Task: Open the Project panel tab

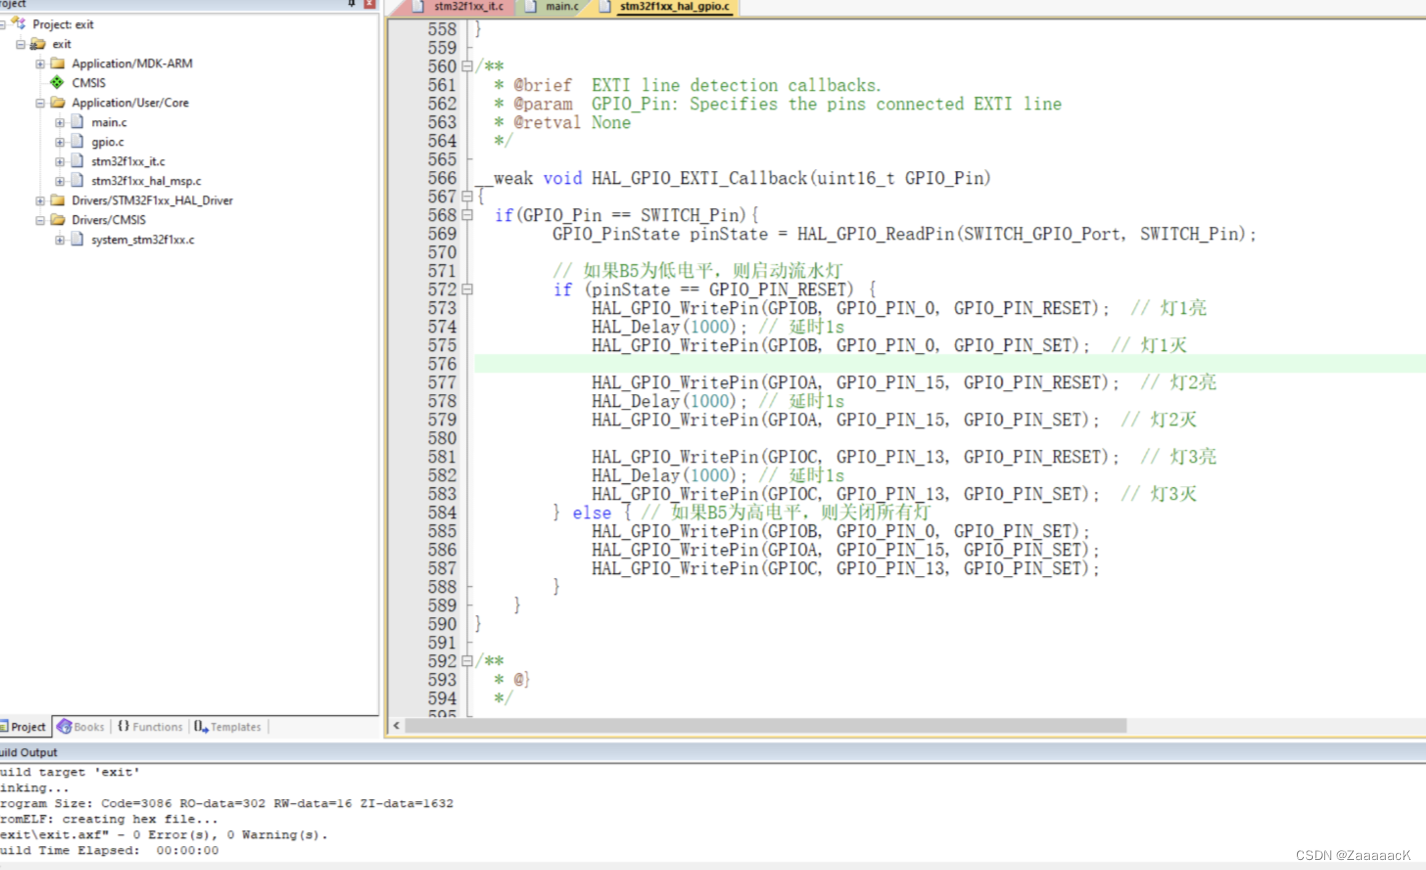Action: coord(24,727)
